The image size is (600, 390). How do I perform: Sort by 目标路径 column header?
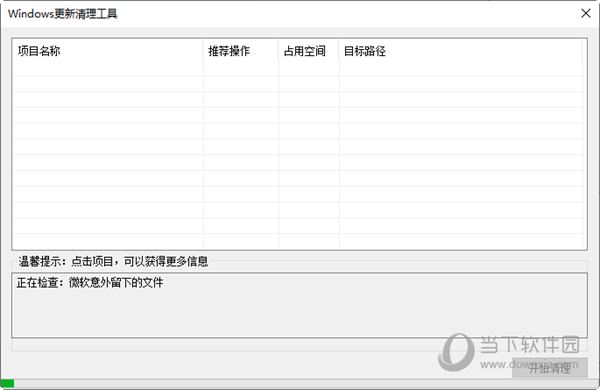point(461,51)
